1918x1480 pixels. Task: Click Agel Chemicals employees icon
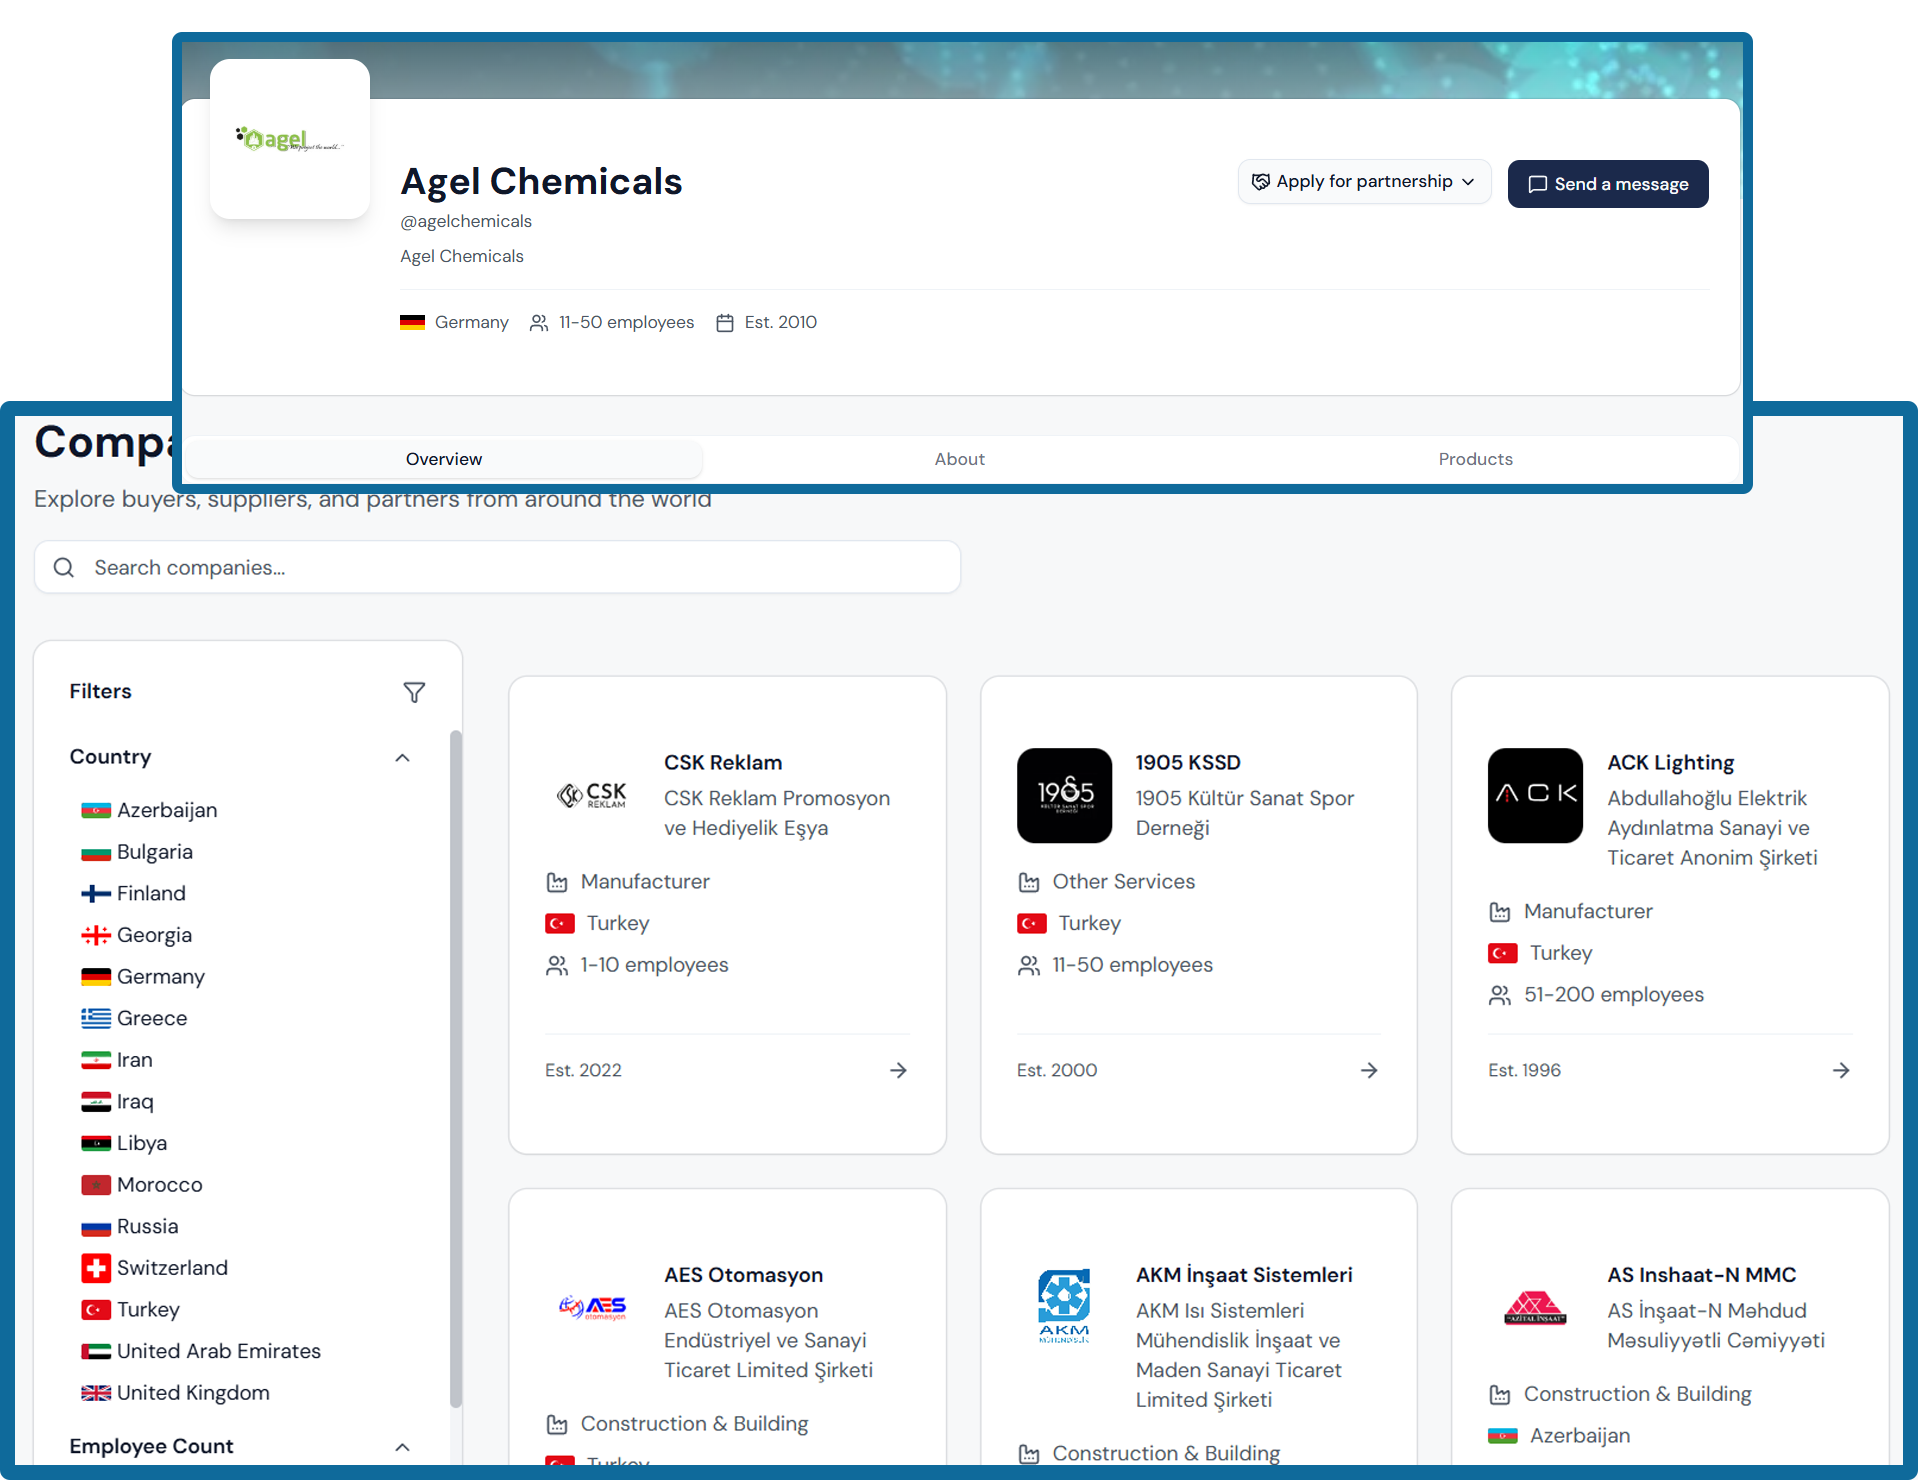click(x=539, y=323)
